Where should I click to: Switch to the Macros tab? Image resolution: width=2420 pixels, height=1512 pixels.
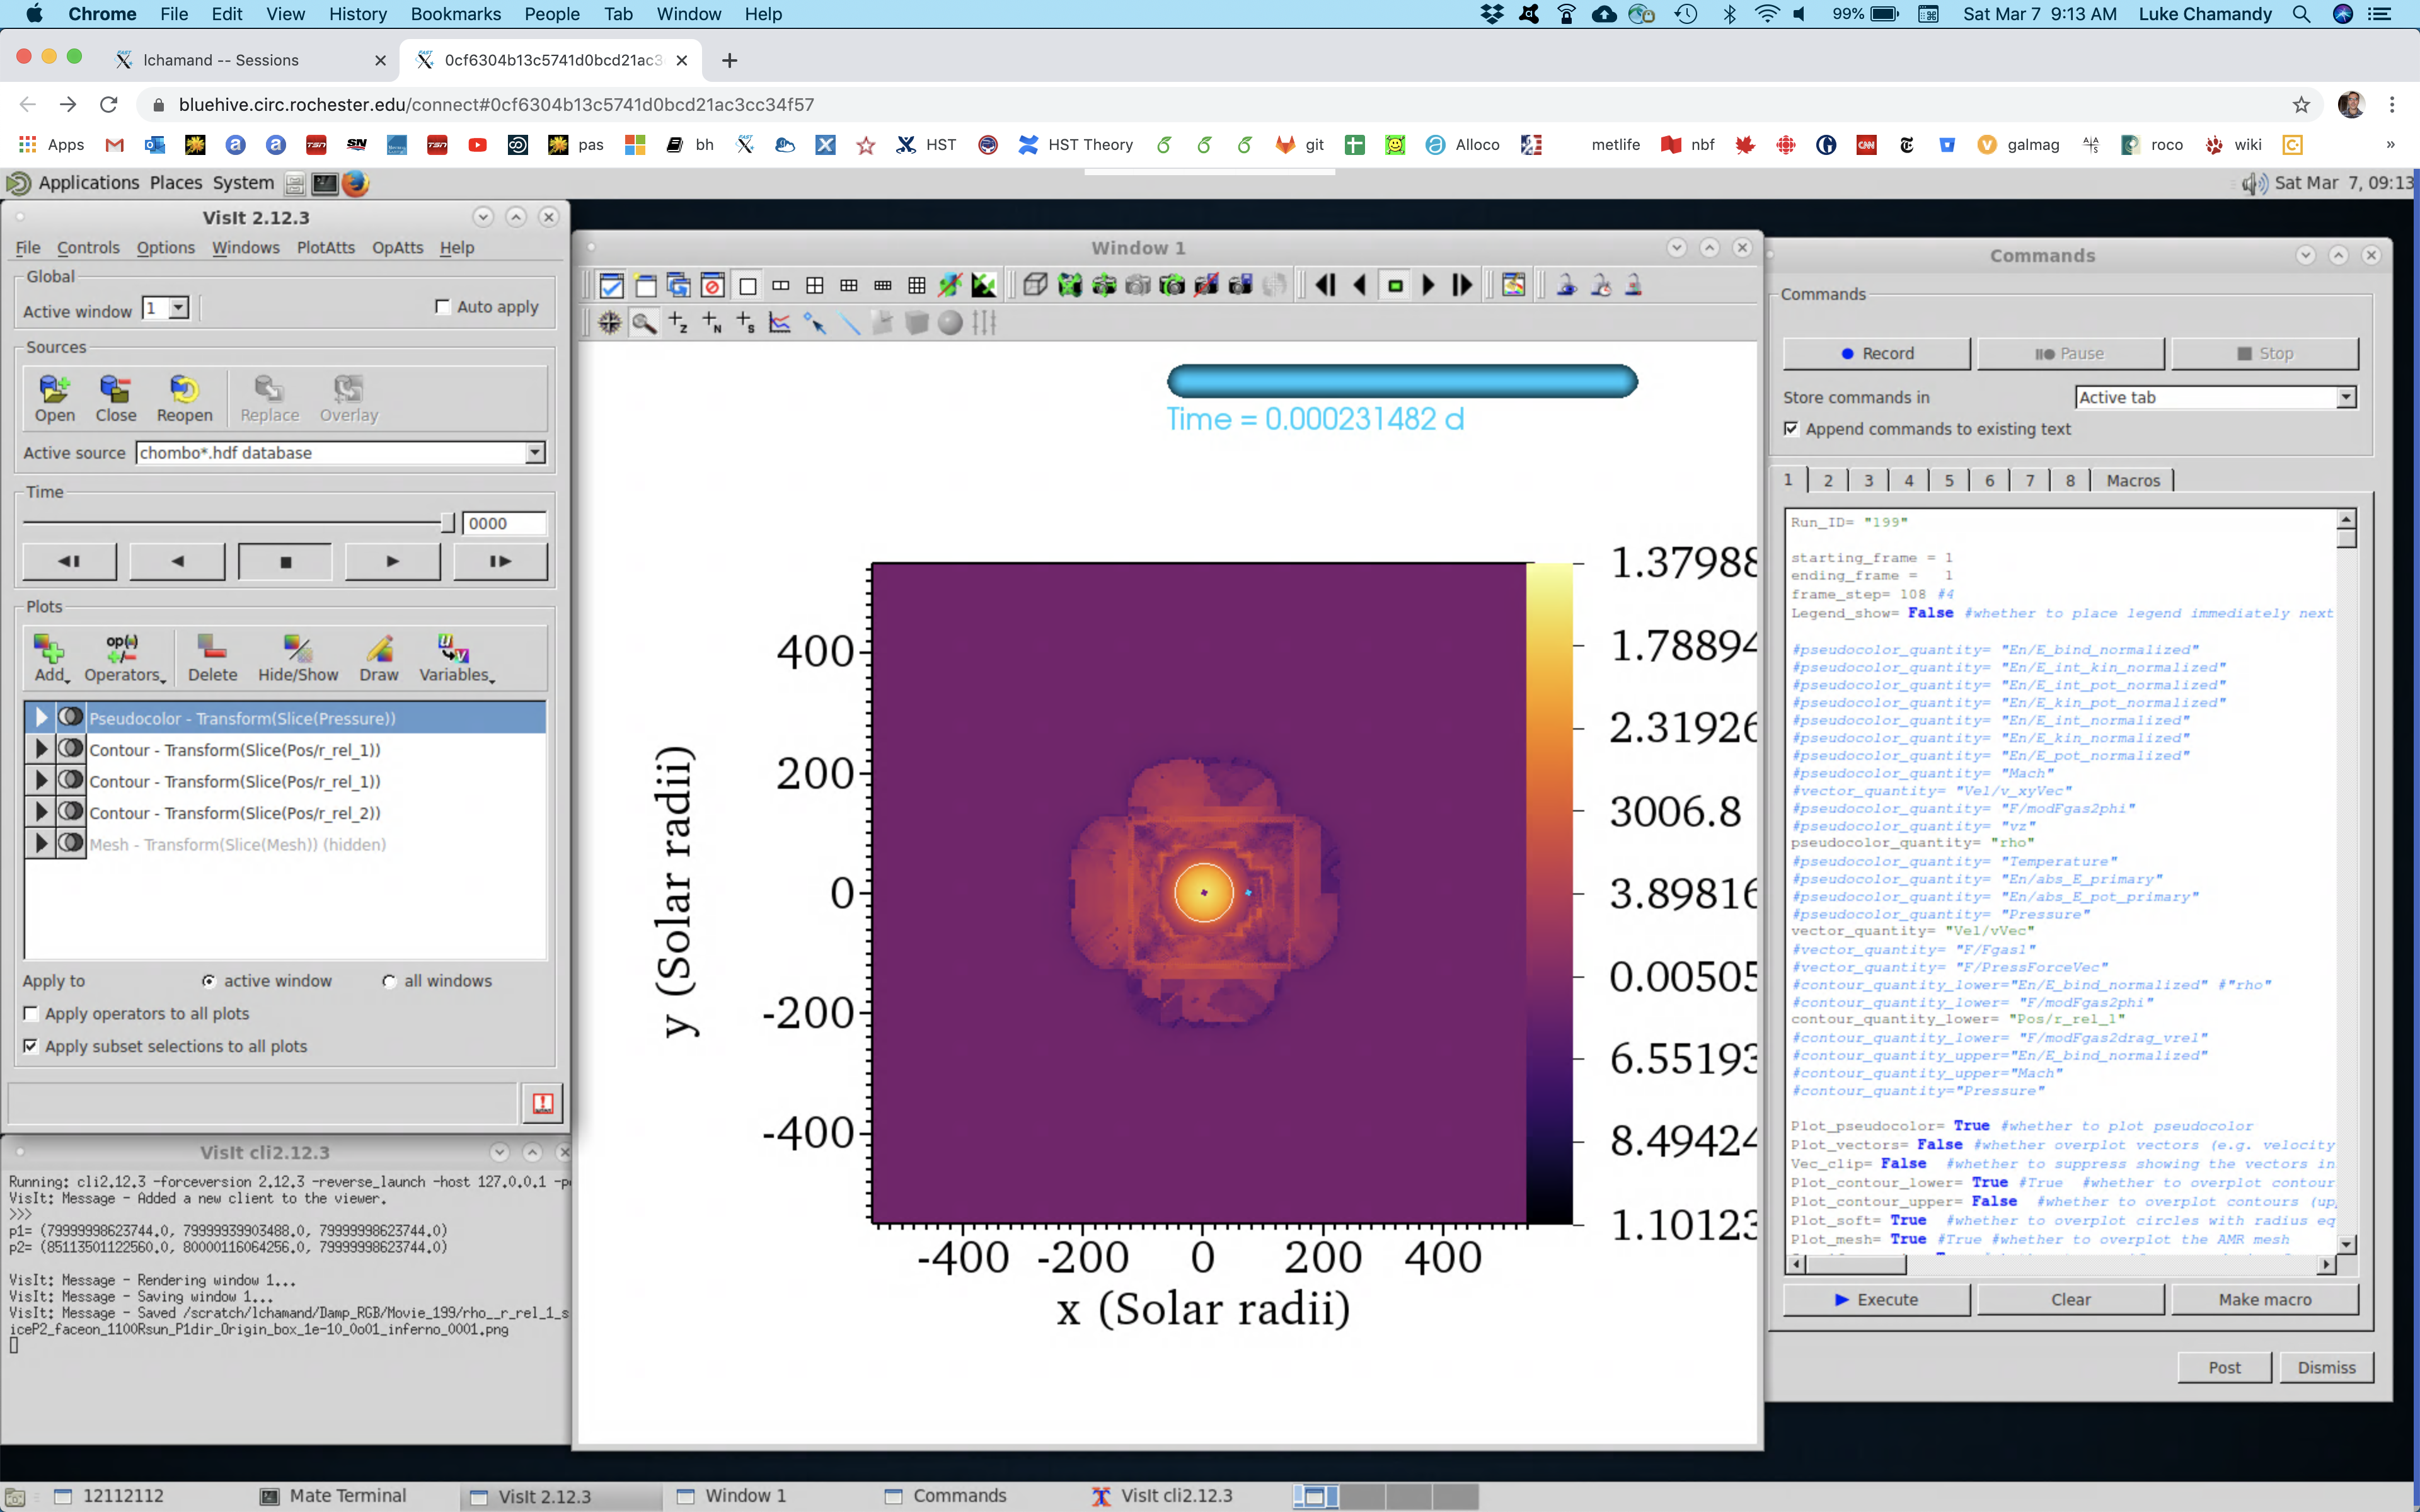pyautogui.click(x=2132, y=481)
